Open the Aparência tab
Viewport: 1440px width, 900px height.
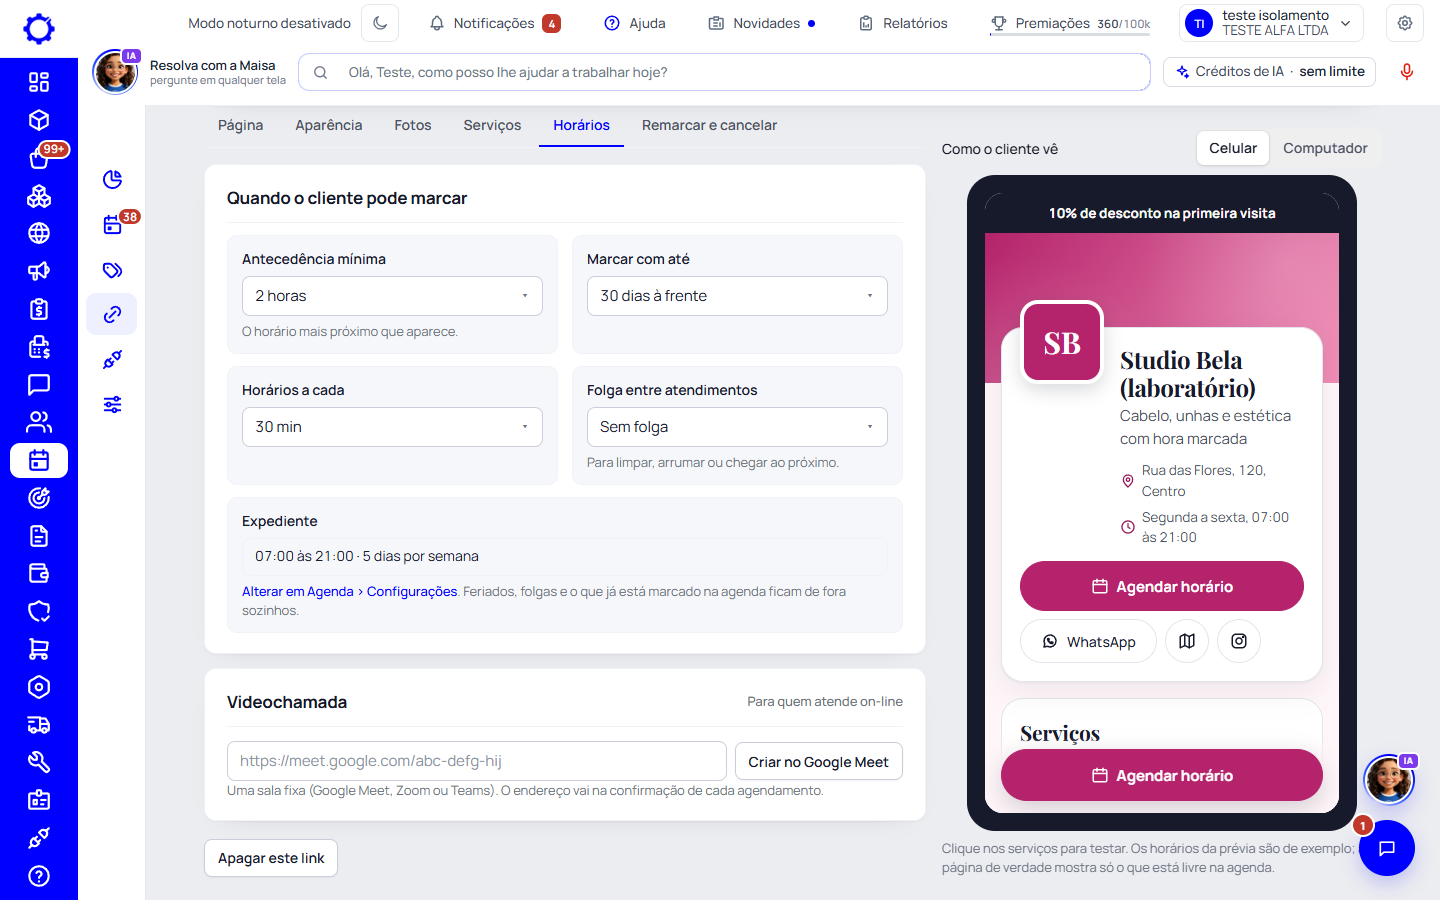(x=329, y=125)
